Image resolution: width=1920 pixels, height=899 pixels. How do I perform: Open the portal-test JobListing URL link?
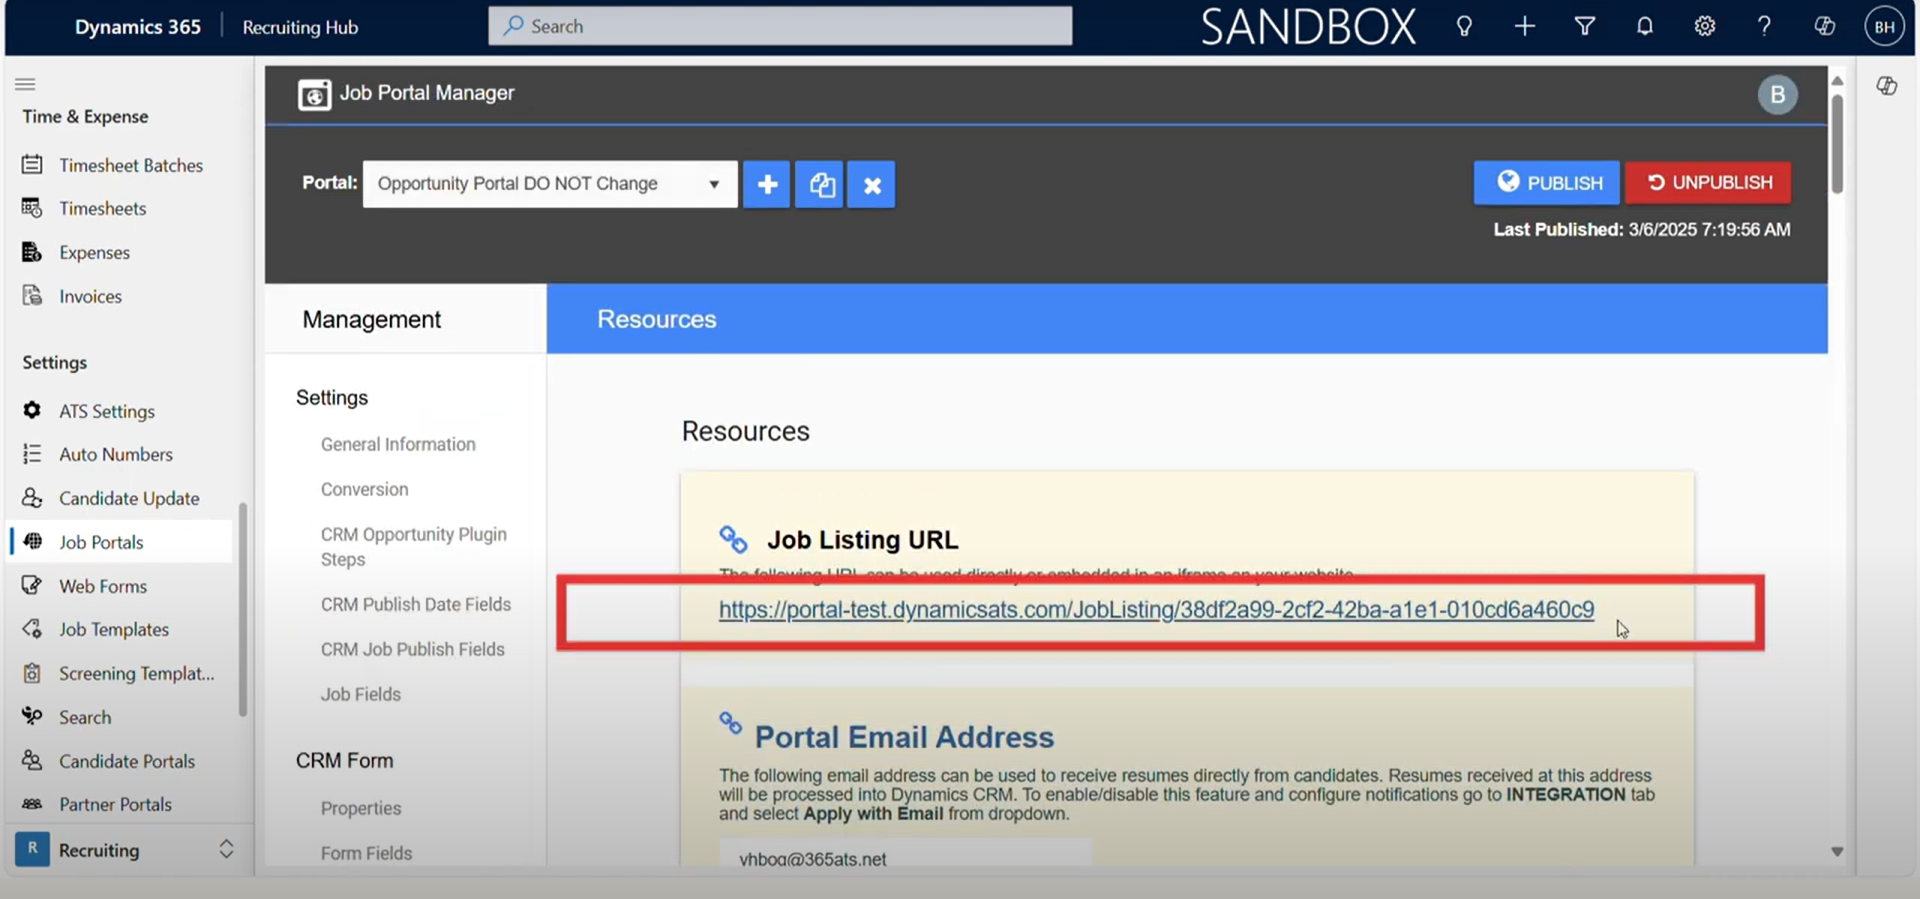1156,609
